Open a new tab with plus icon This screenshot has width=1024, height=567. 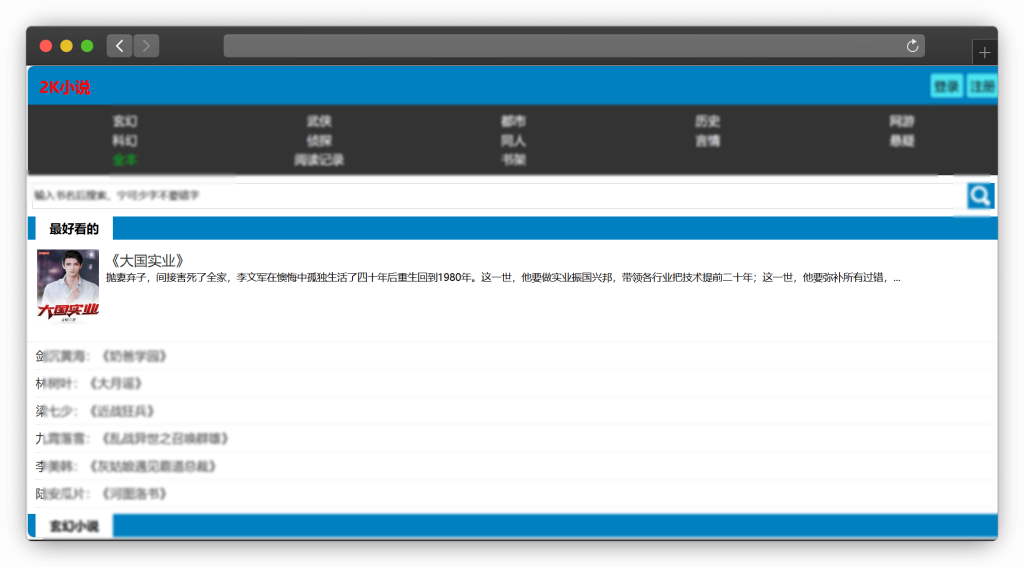[985, 53]
